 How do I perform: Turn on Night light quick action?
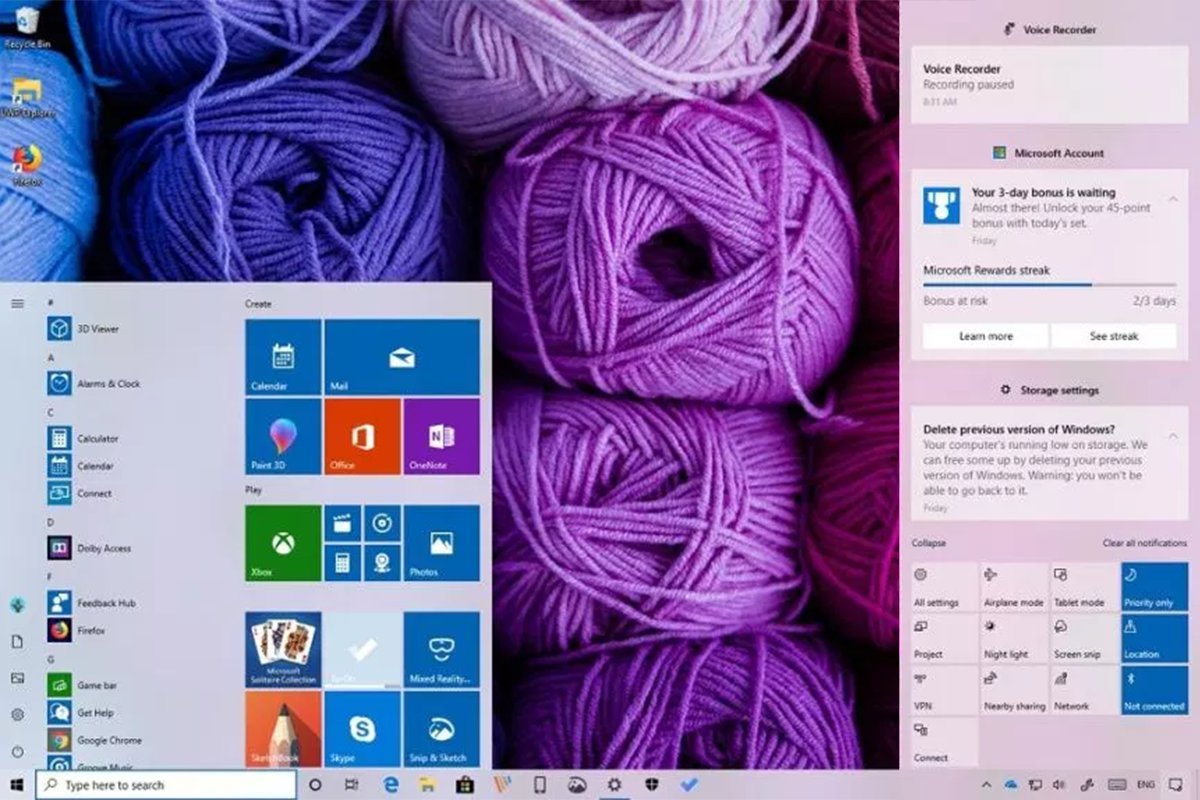[x=1014, y=639]
